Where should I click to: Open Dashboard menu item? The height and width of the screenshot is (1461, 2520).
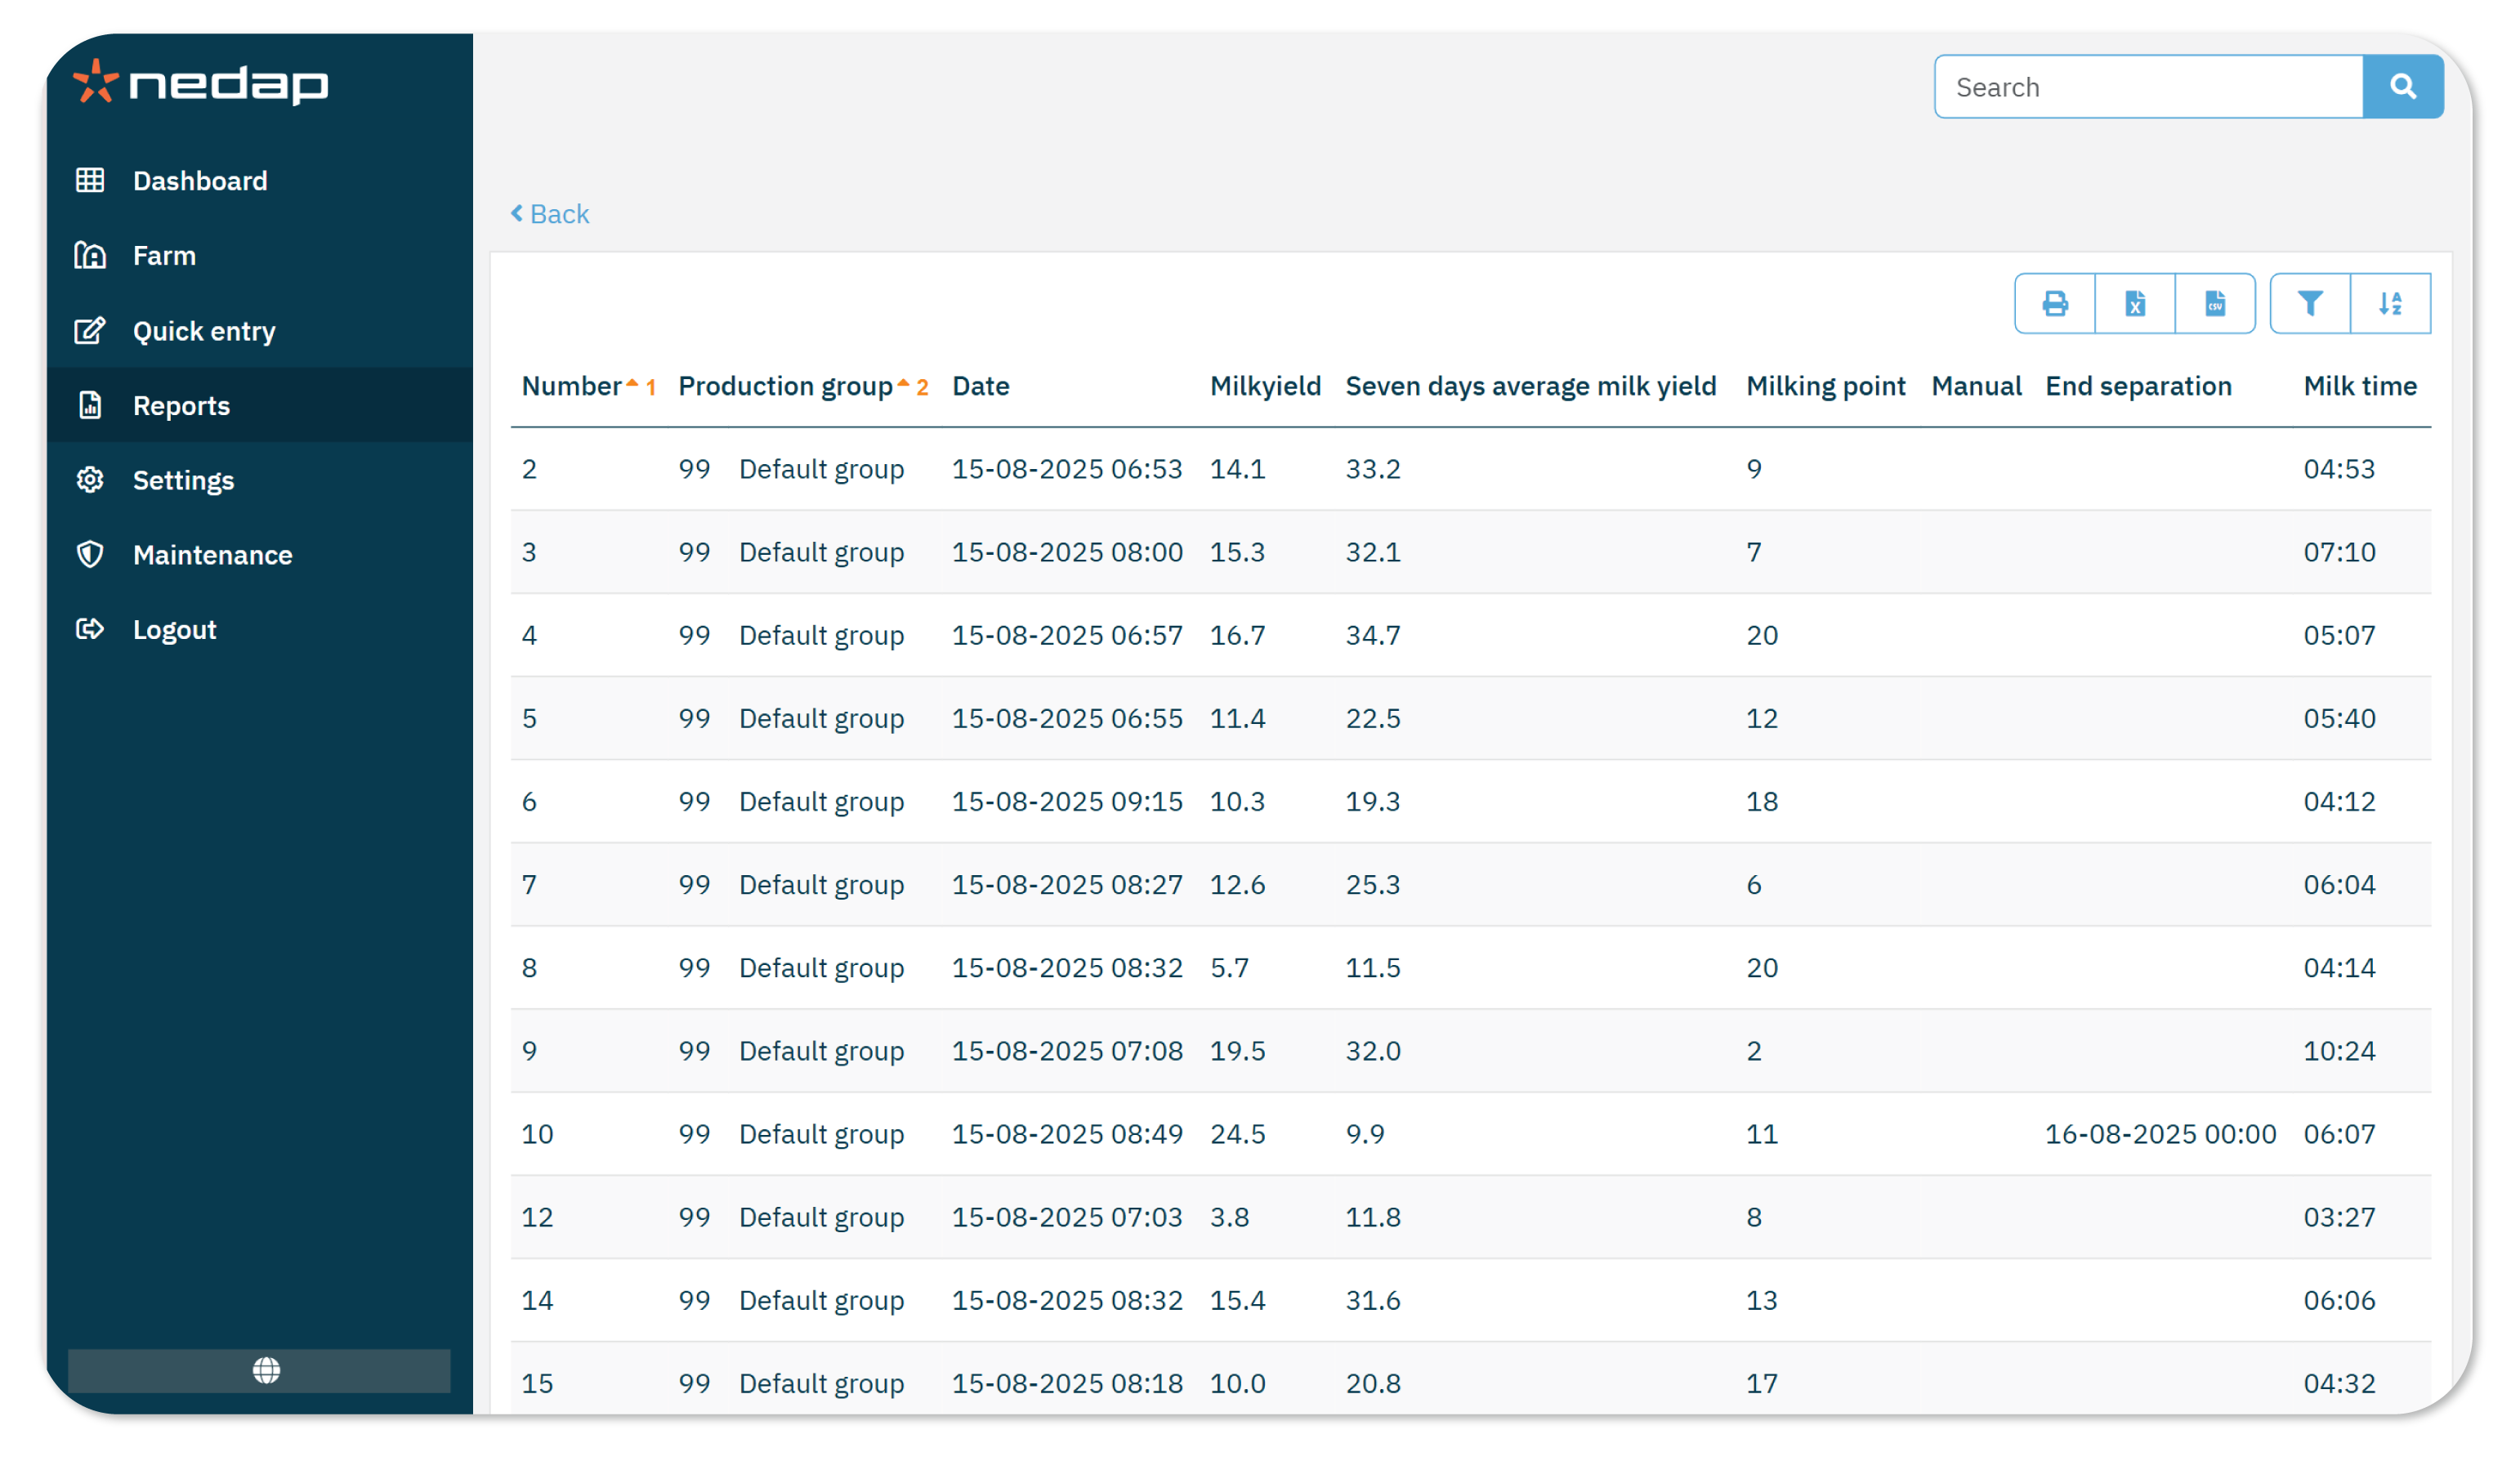260,181
